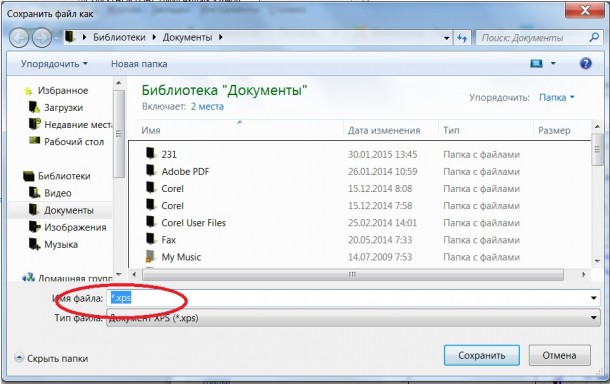The width and height of the screenshot is (610, 384).
Task: Click the Имя файла input field
Action: pyautogui.click(x=353, y=298)
